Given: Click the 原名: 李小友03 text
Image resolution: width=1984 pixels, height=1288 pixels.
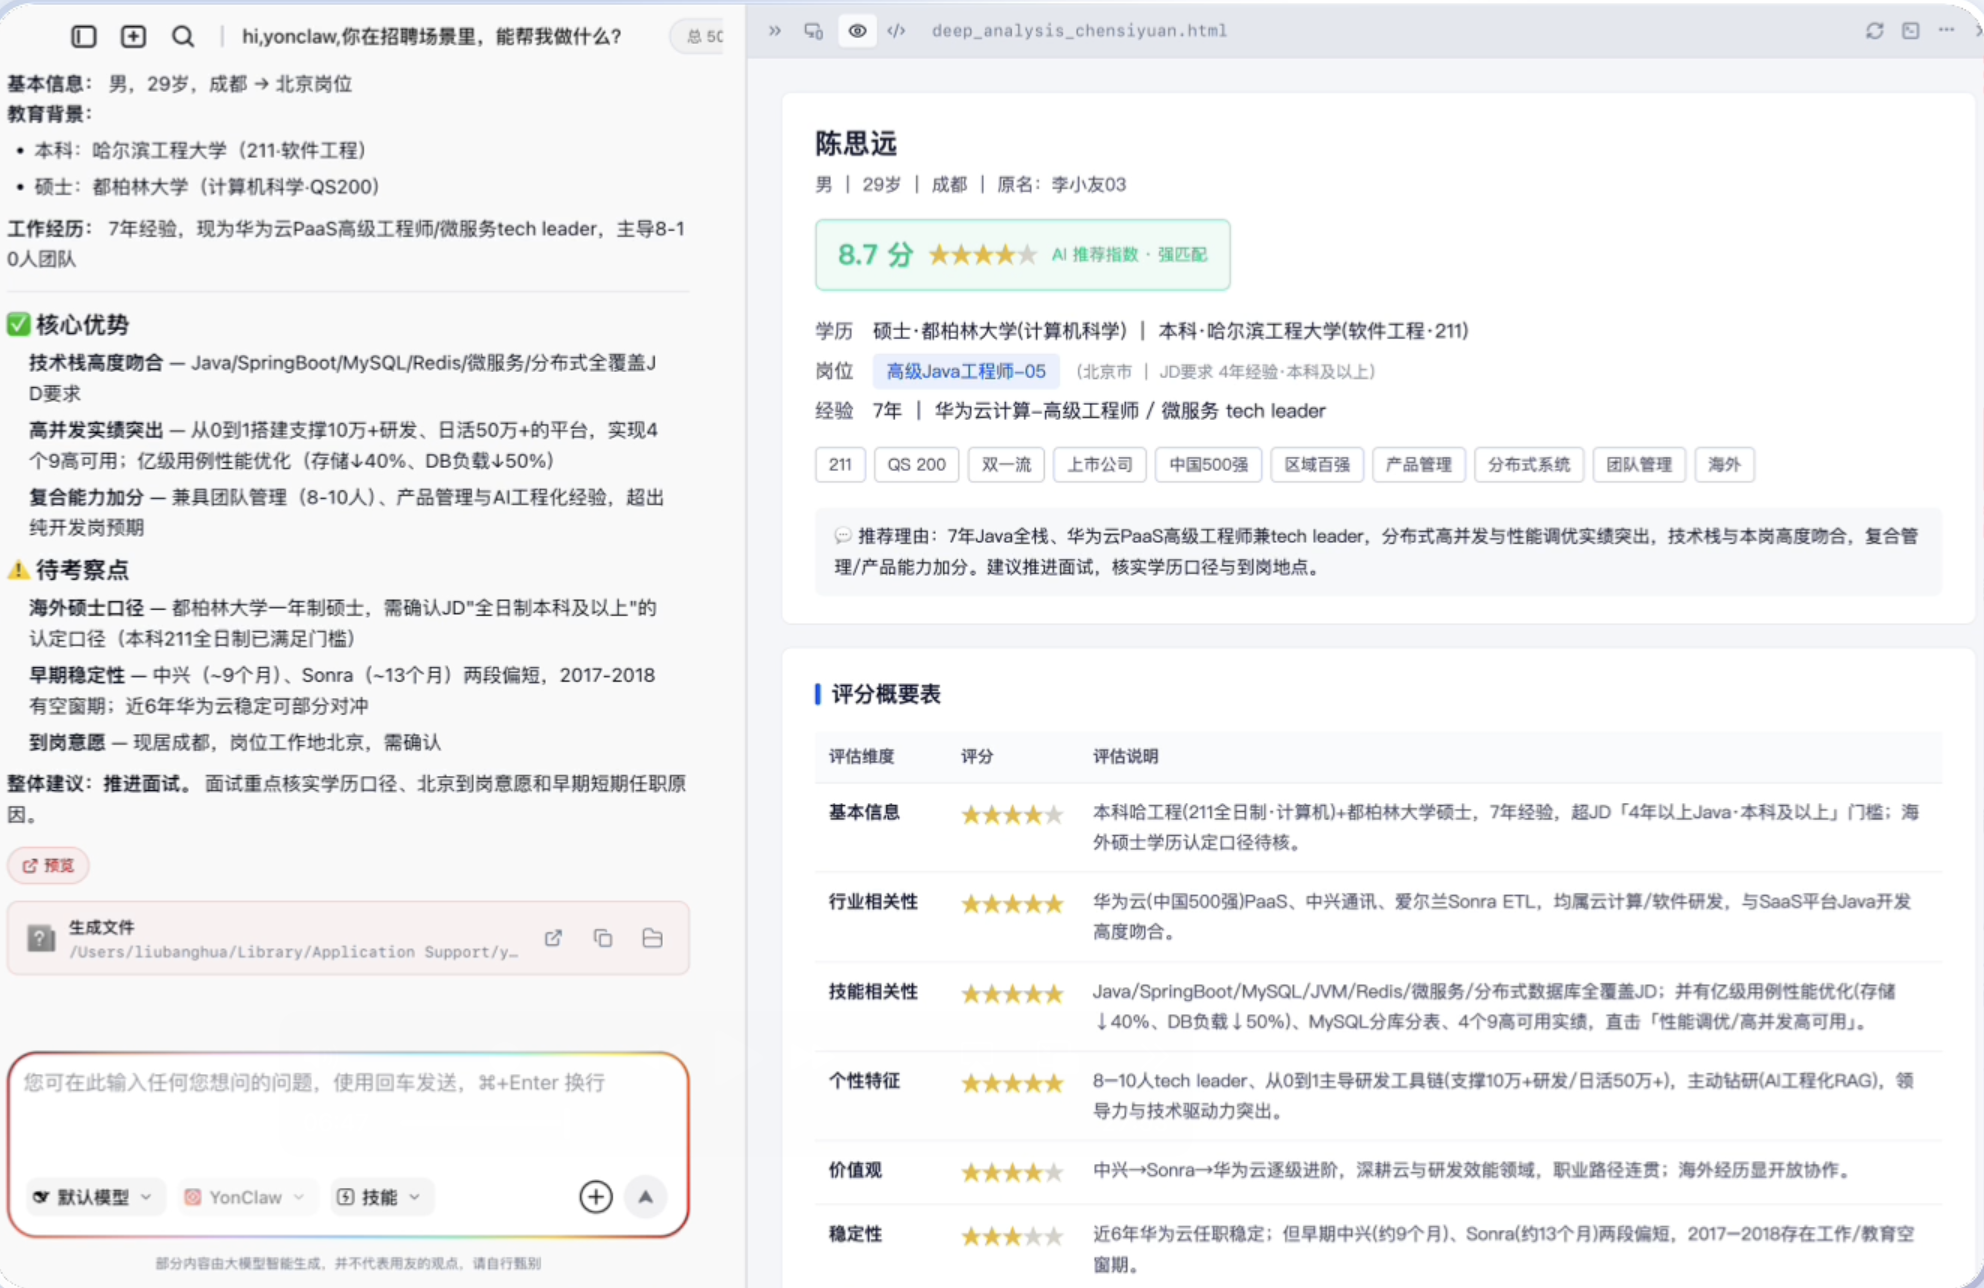Looking at the screenshot, I should point(1062,185).
